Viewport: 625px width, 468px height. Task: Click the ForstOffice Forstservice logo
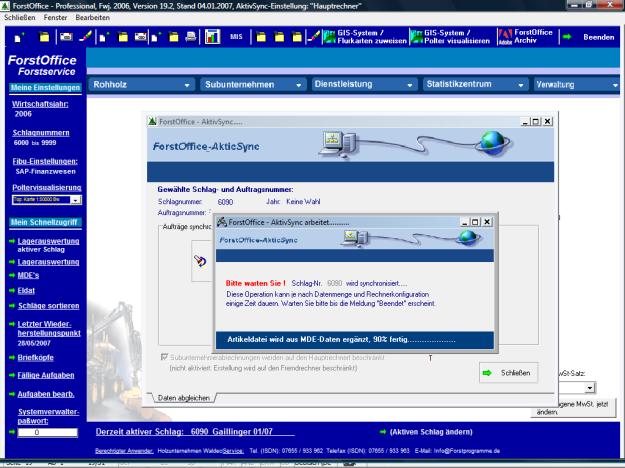[x=43, y=65]
